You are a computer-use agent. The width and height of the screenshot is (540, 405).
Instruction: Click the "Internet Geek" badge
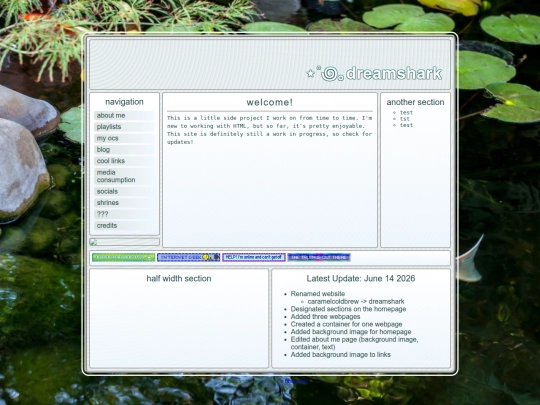coord(188,257)
